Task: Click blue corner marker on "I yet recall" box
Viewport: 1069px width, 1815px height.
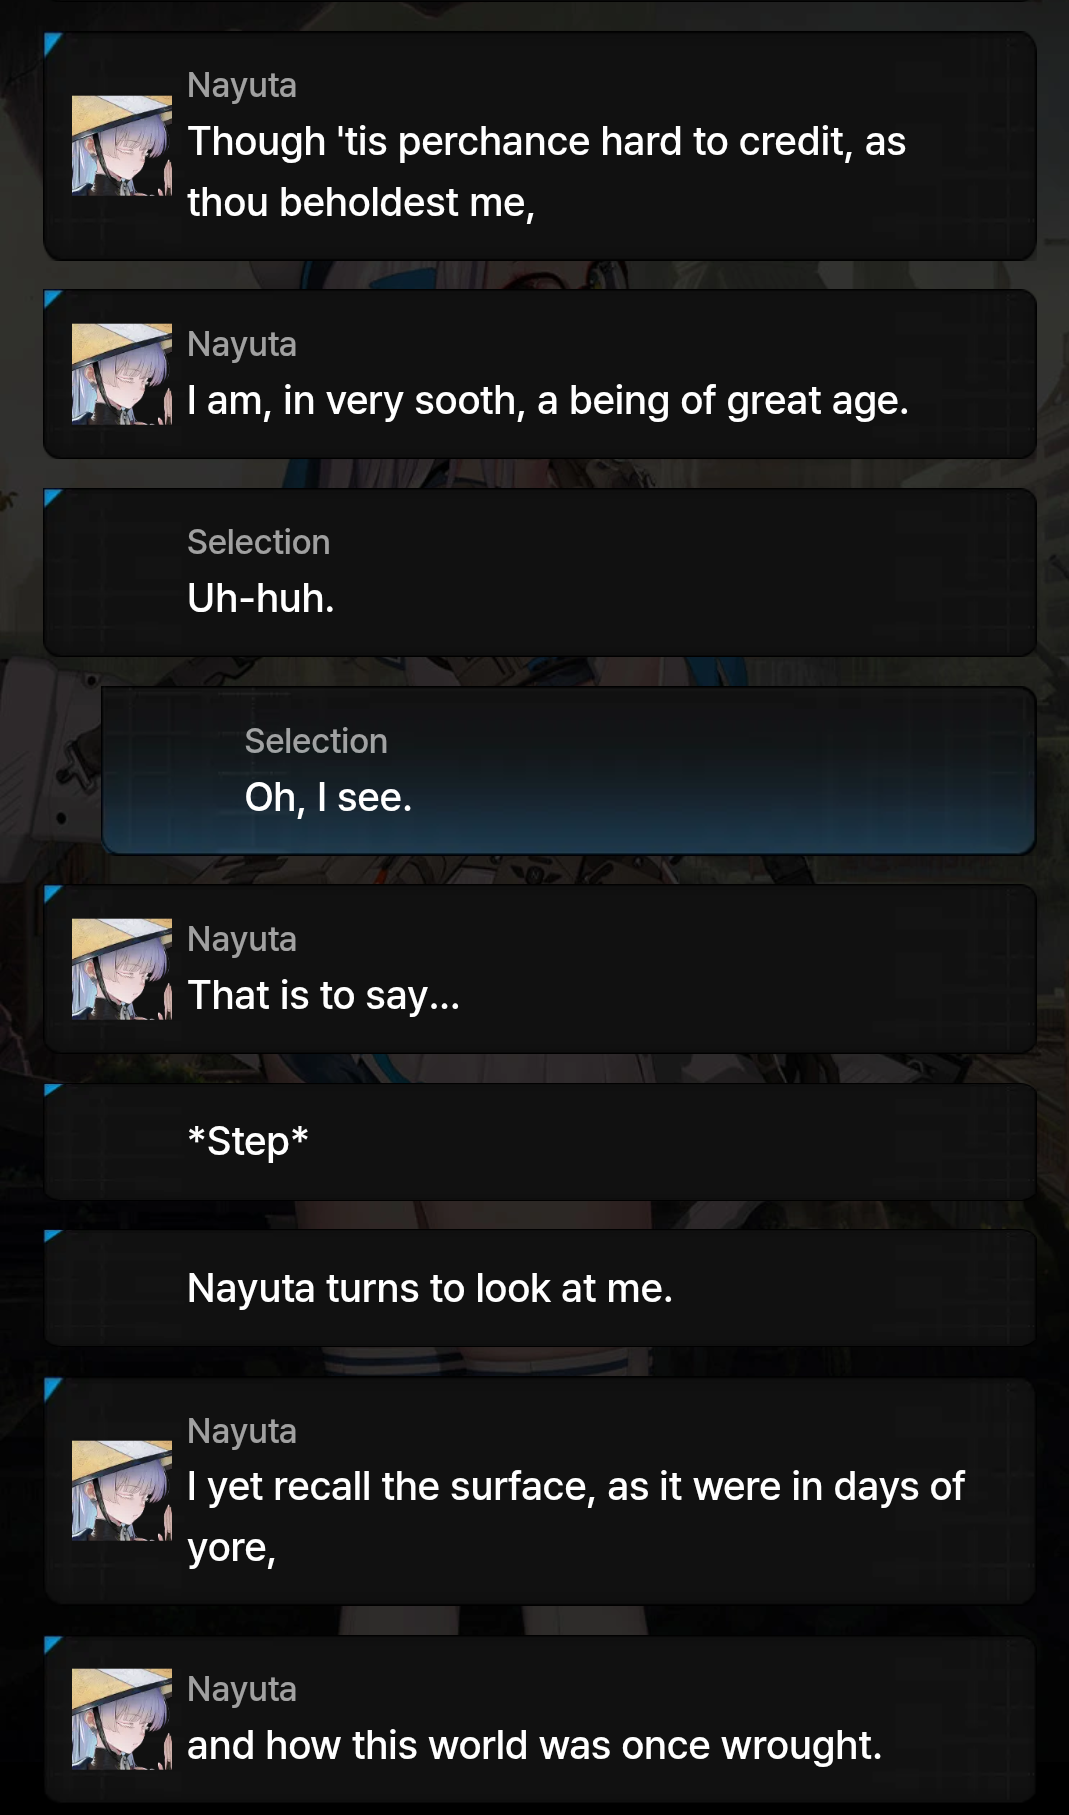Action: point(52,1388)
